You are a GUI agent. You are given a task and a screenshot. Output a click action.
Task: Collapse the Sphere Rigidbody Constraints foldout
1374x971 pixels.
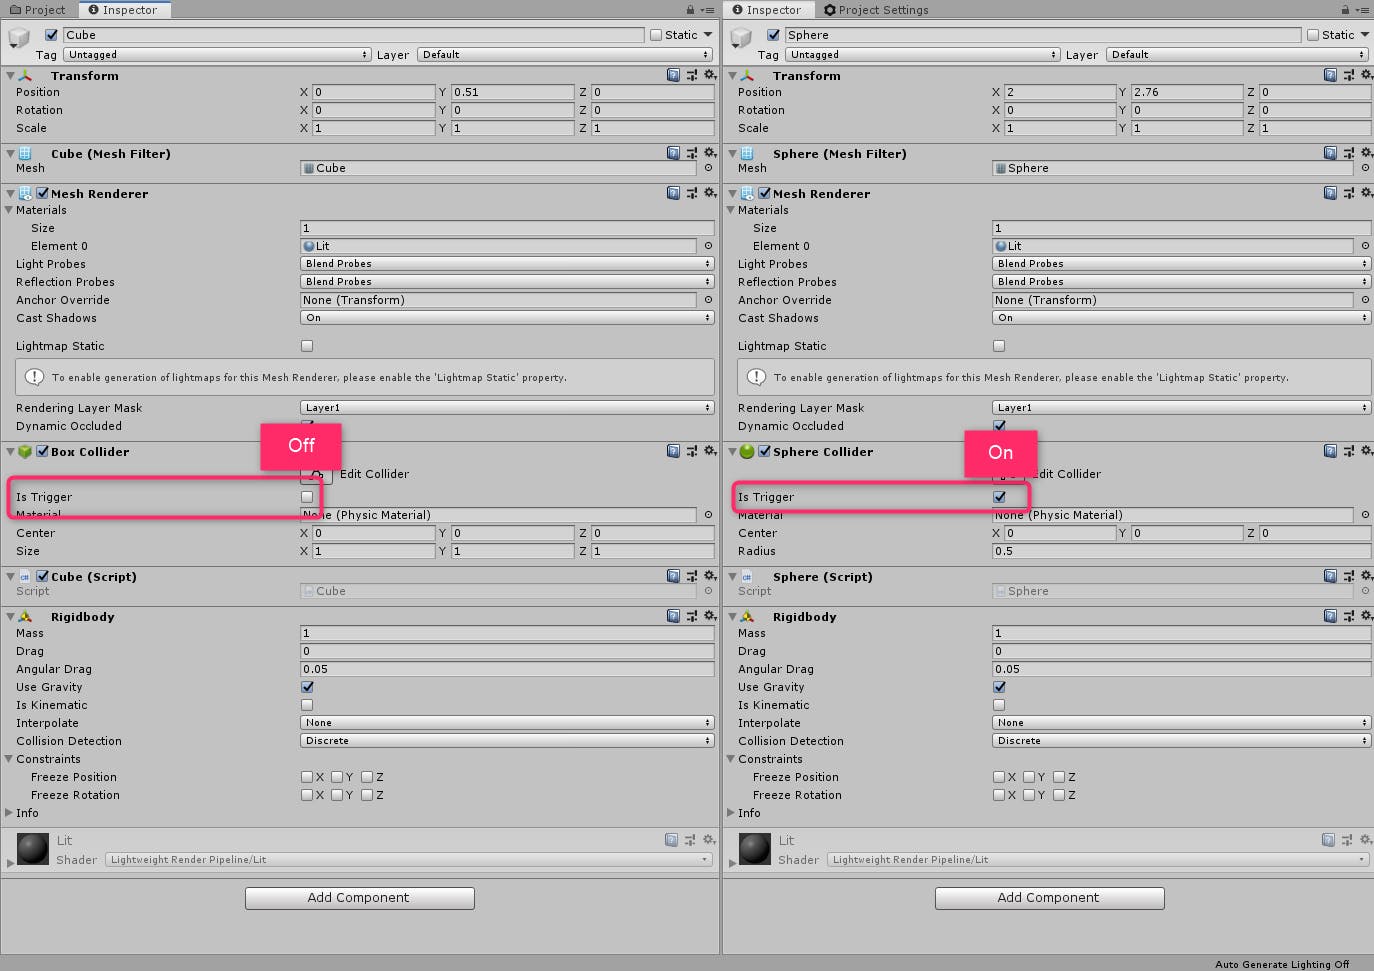point(731,759)
